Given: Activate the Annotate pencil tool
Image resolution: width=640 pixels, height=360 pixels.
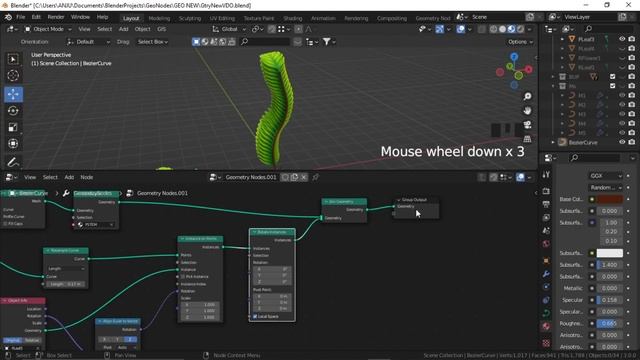Looking at the screenshot, I should pyautogui.click(x=13, y=162).
